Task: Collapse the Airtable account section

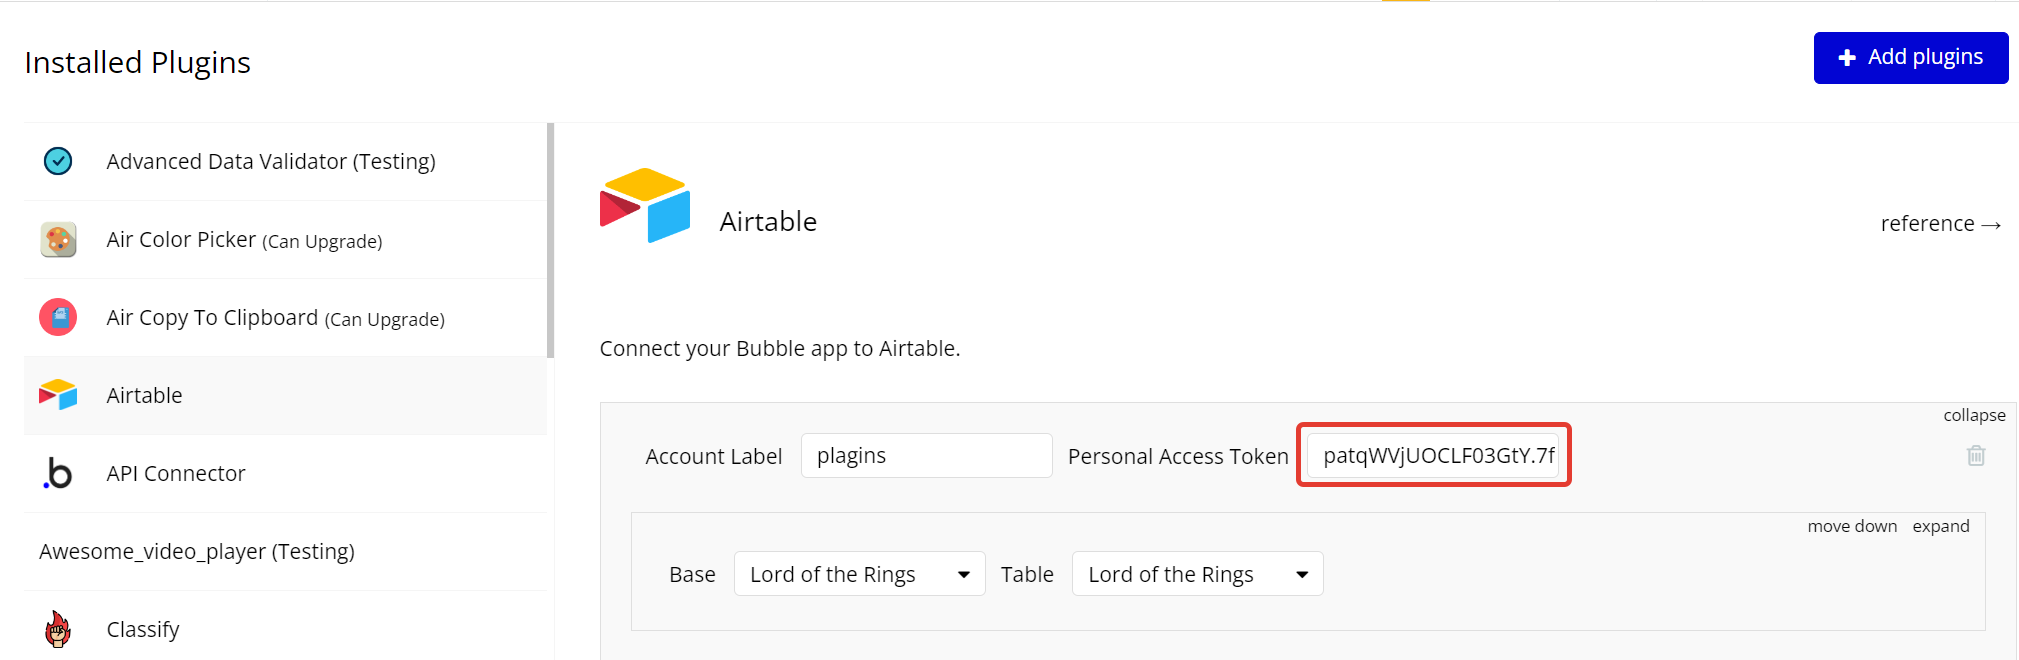Action: (x=1974, y=415)
